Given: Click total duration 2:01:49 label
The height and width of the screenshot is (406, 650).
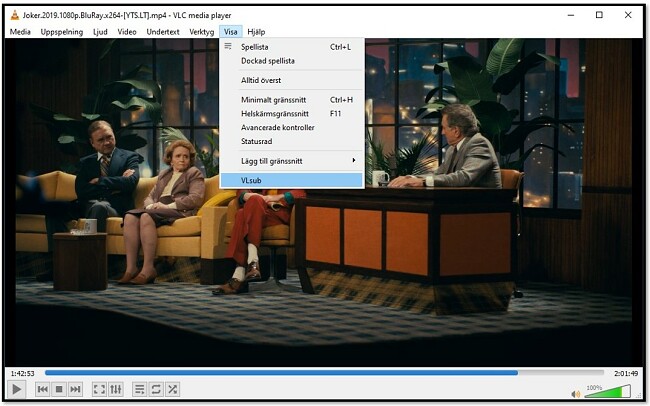Looking at the screenshot, I should pos(626,373).
